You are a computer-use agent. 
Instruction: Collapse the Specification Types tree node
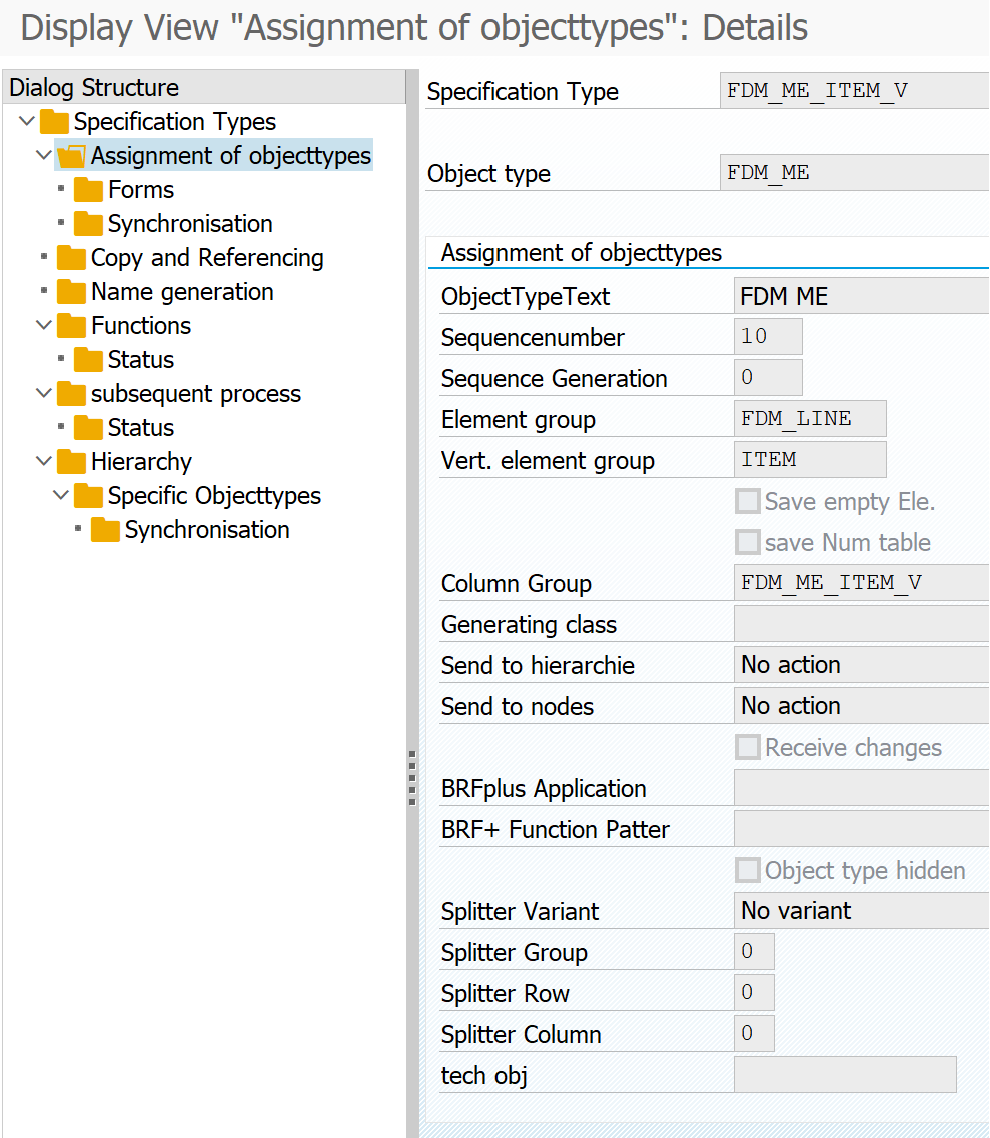[x=26, y=122]
